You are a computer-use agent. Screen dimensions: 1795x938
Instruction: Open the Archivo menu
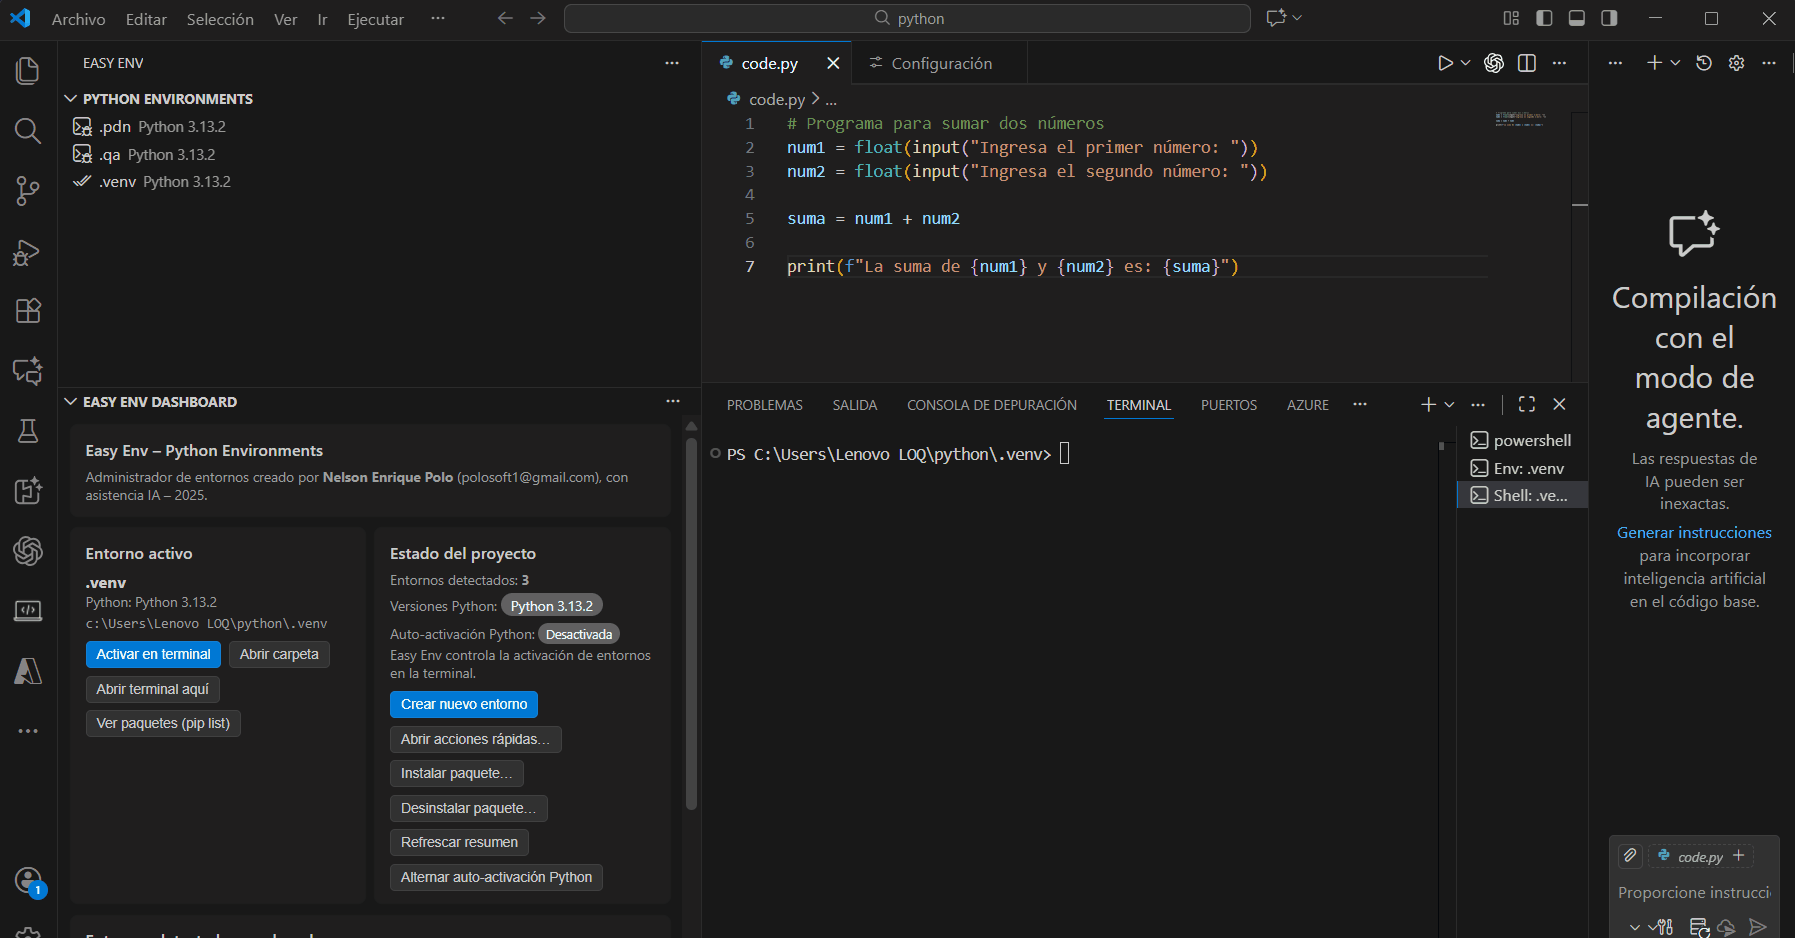click(x=78, y=19)
